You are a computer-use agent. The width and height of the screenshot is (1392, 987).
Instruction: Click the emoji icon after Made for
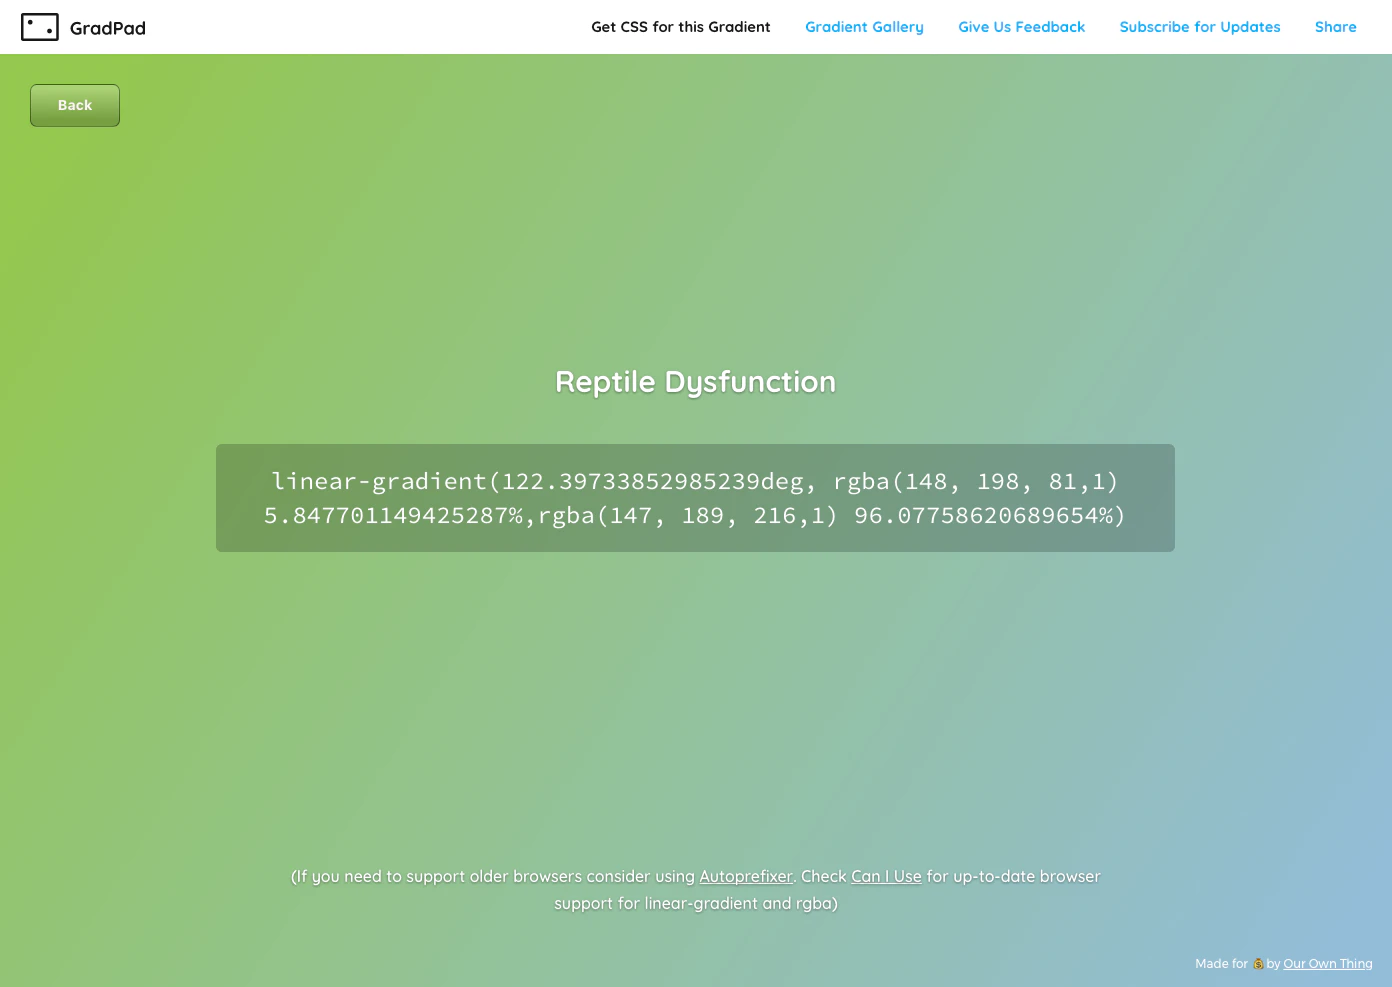(x=1258, y=964)
